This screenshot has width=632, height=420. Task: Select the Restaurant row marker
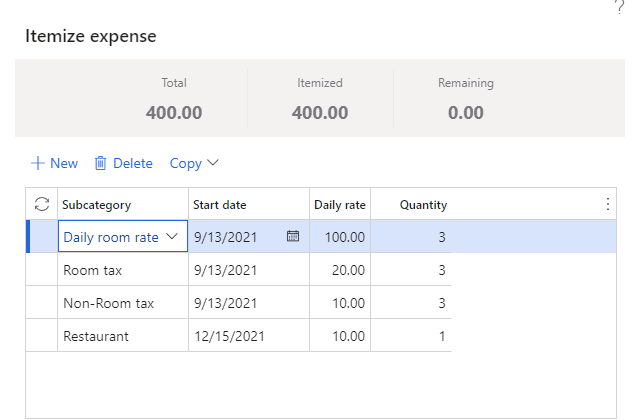pos(42,336)
